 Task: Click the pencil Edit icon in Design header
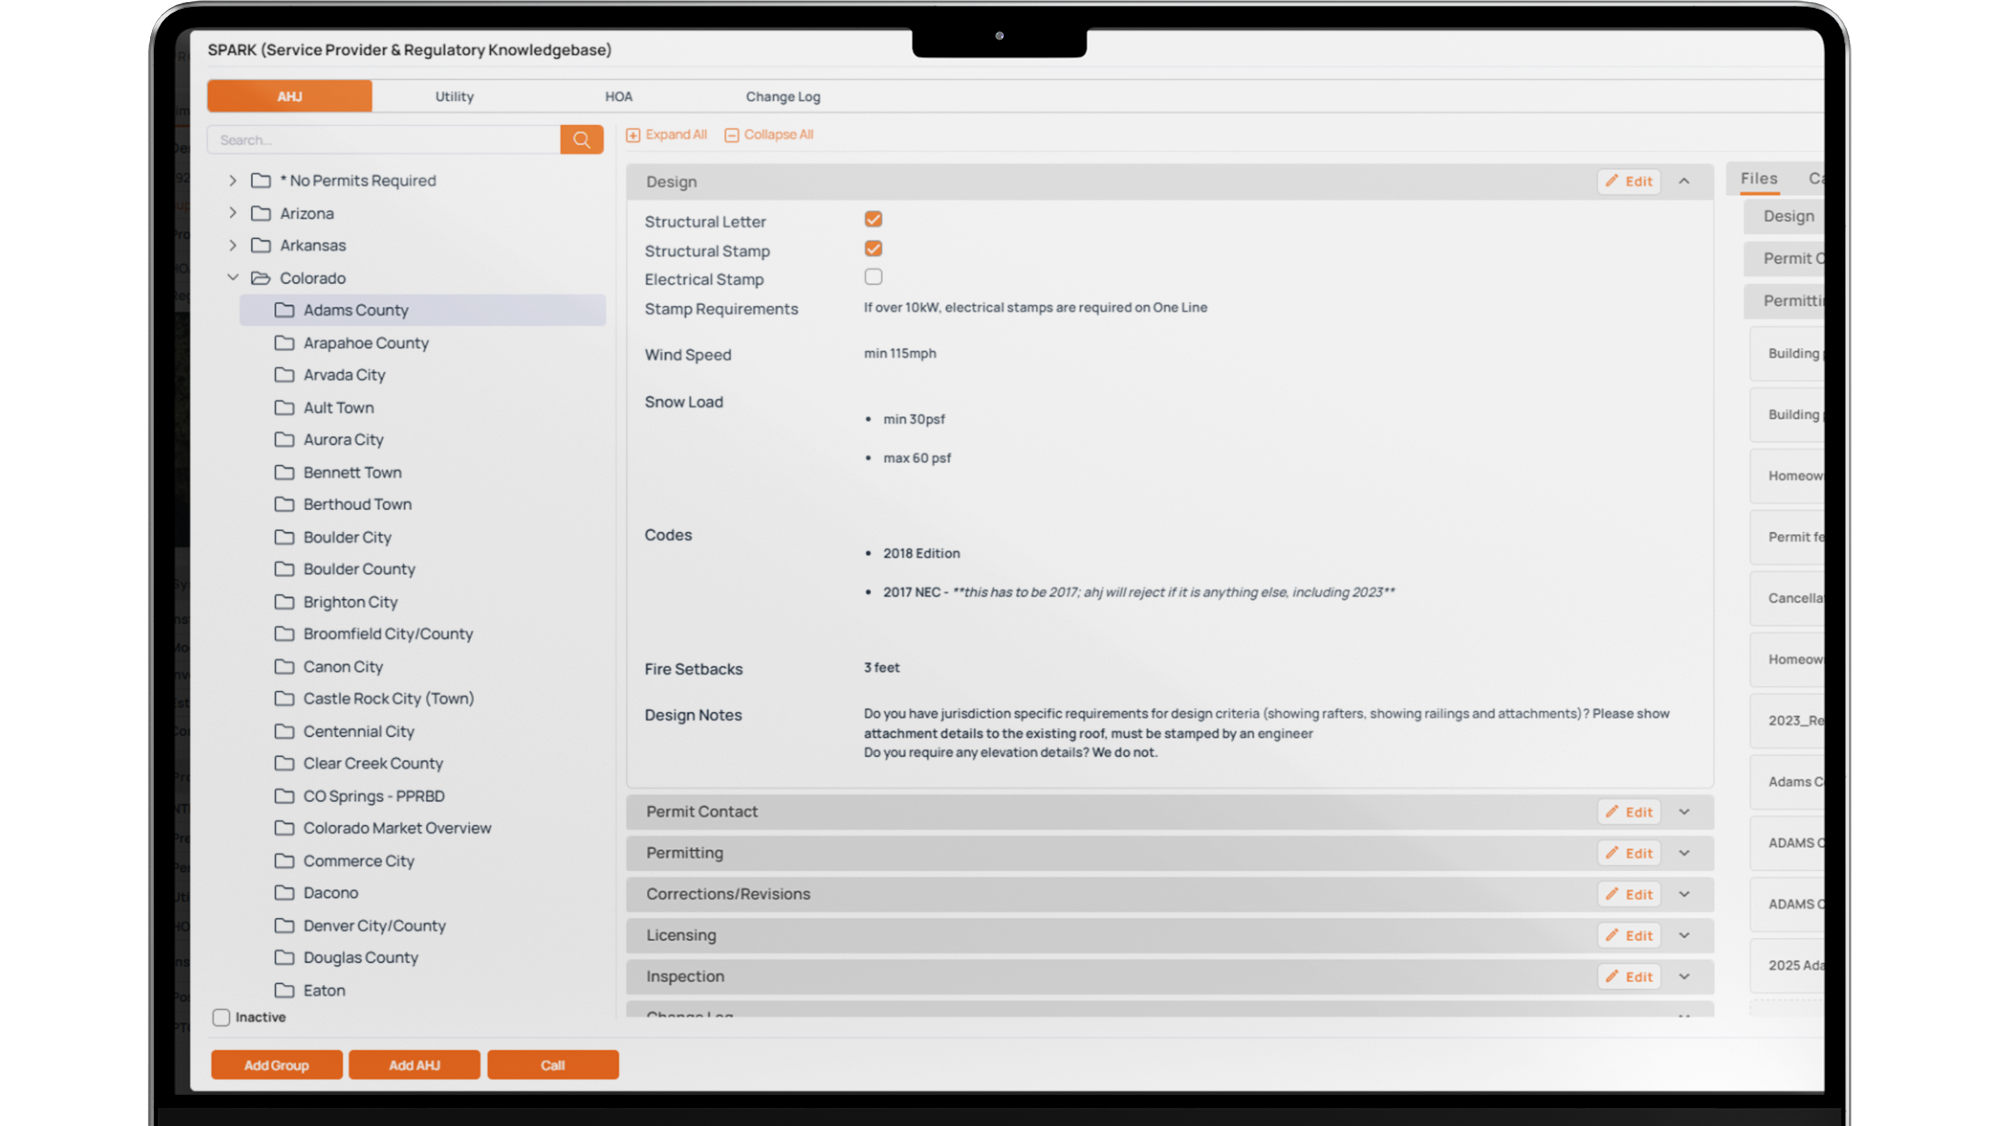1612,181
